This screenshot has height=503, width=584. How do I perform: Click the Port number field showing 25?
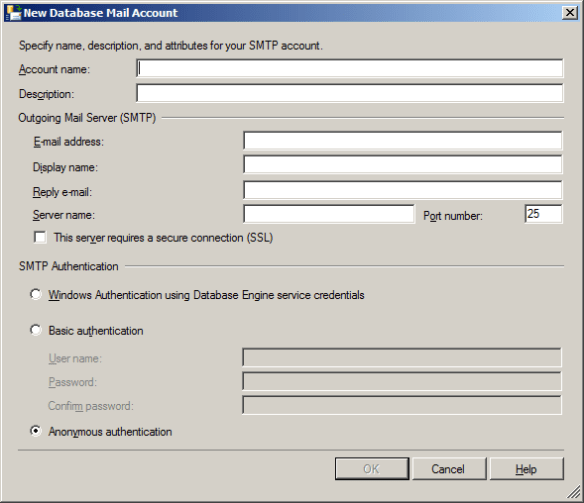click(x=543, y=214)
